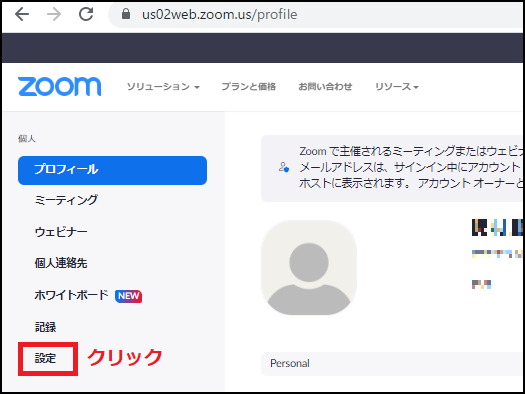Click the NEW badge beside ホワイトボード

pyautogui.click(x=129, y=296)
